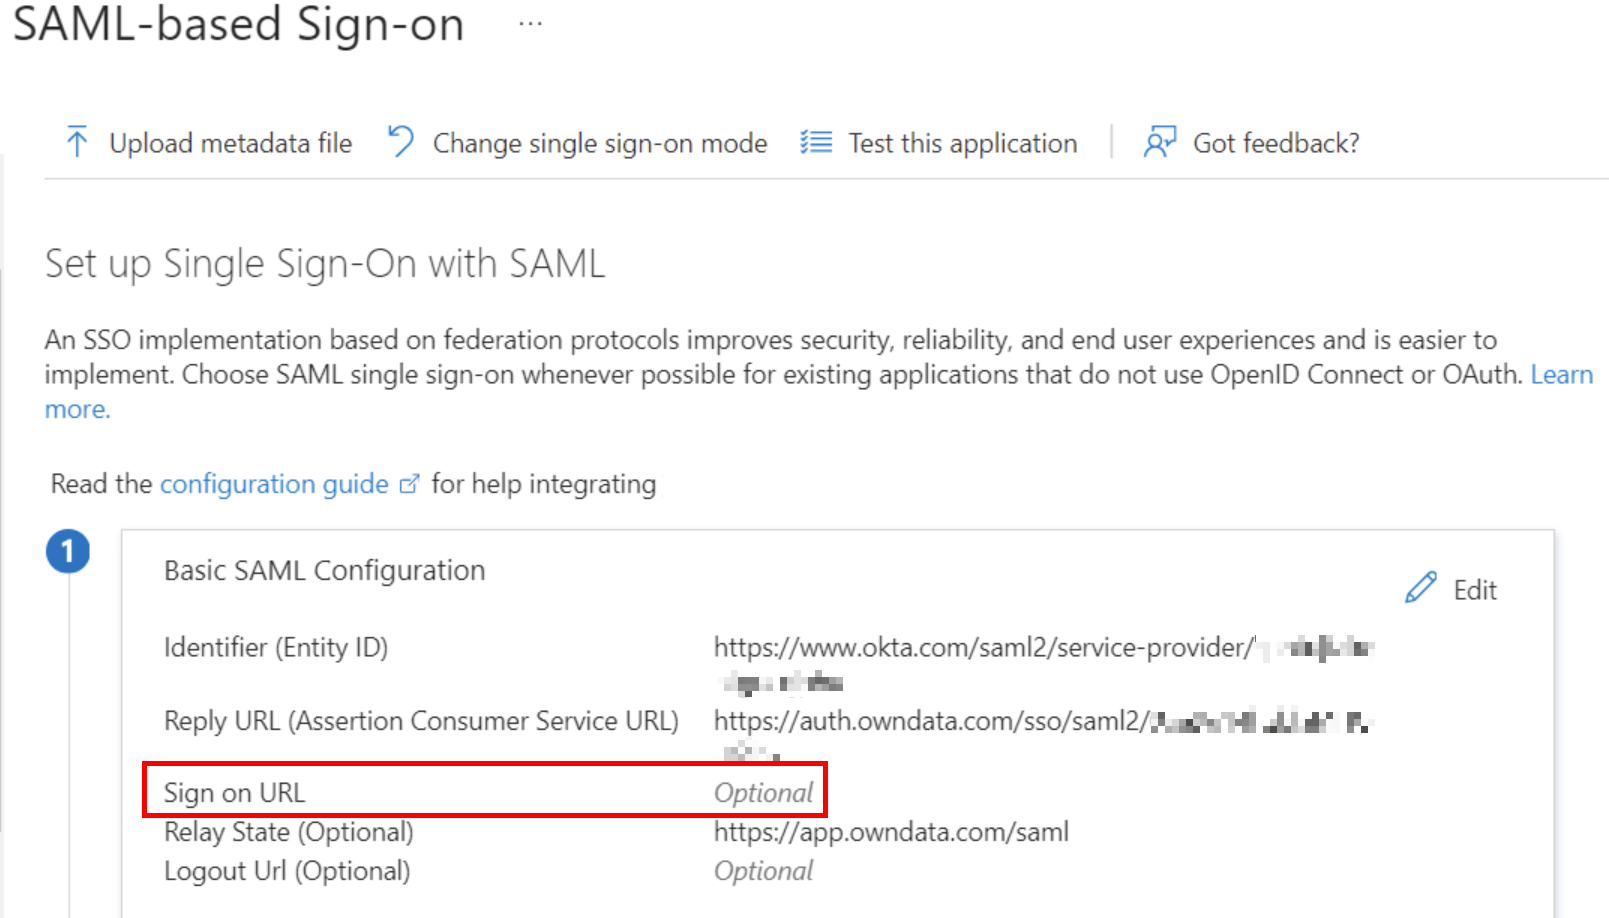
Task: Open Got feedback?
Action: pos(1276,142)
